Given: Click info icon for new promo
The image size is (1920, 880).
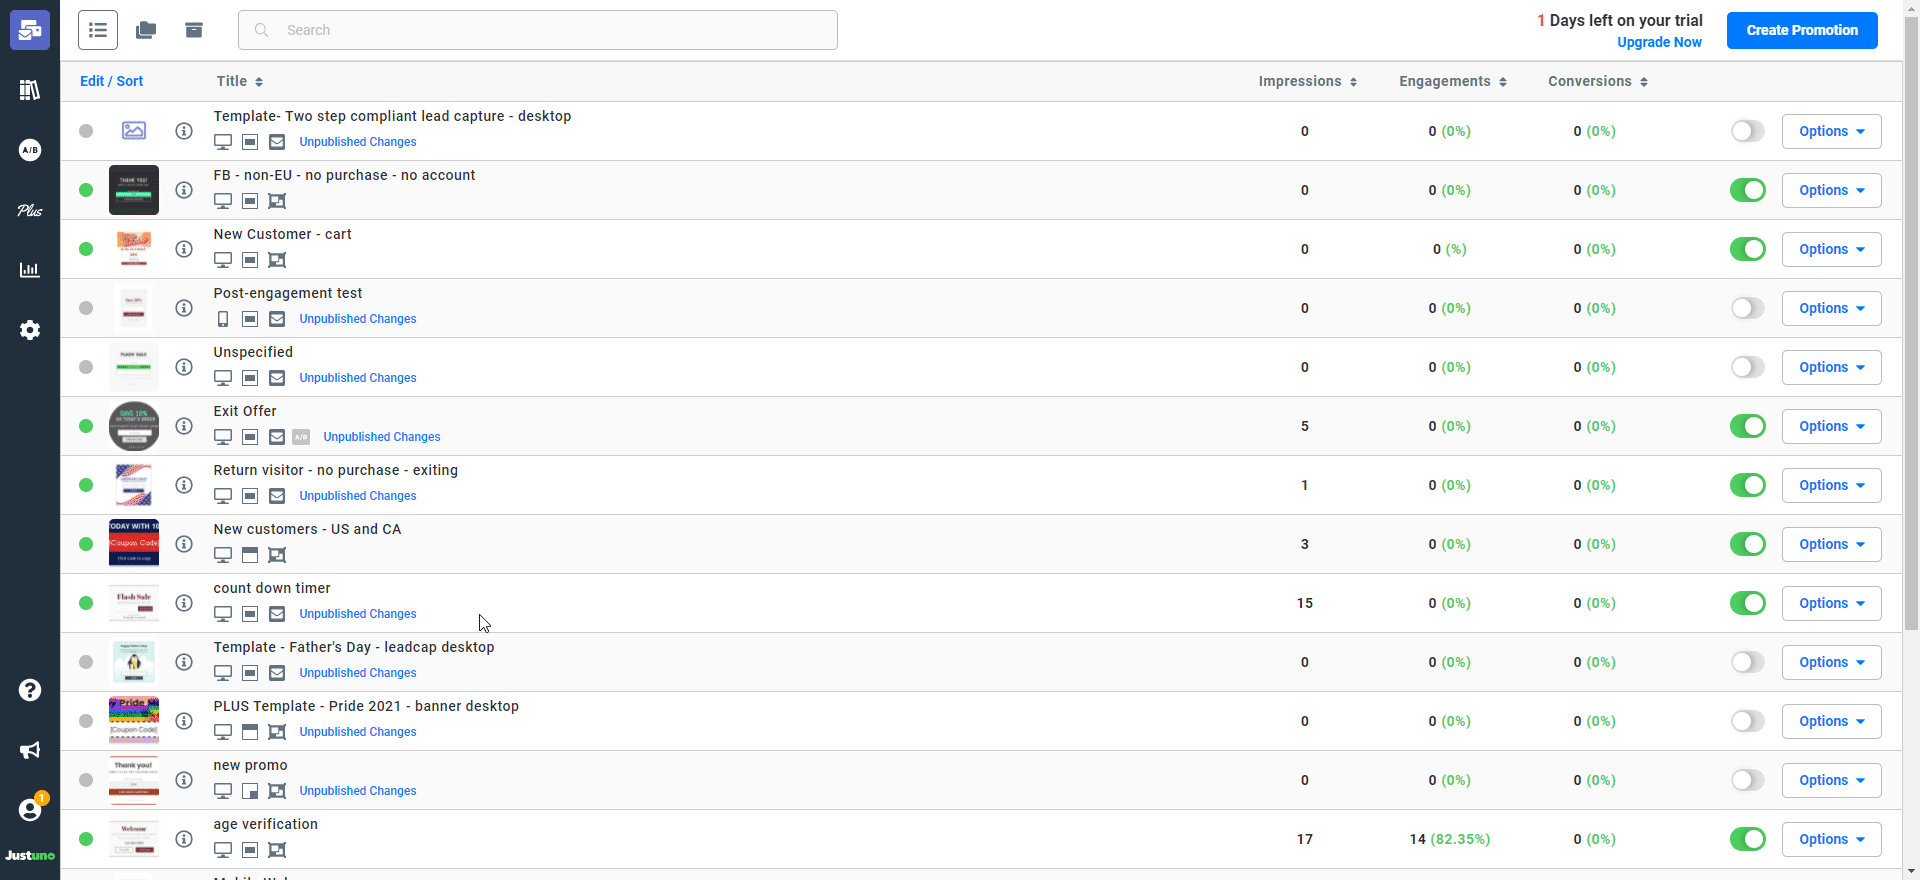Looking at the screenshot, I should [184, 780].
